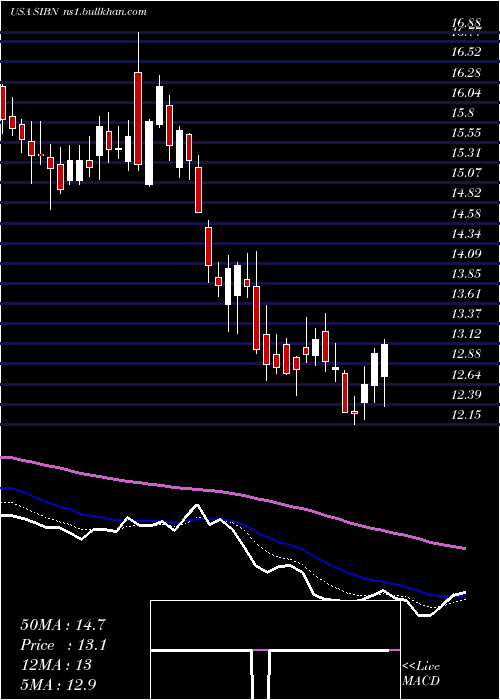
Task: Select the 12.39 price axis label
Action: [x=466, y=395]
